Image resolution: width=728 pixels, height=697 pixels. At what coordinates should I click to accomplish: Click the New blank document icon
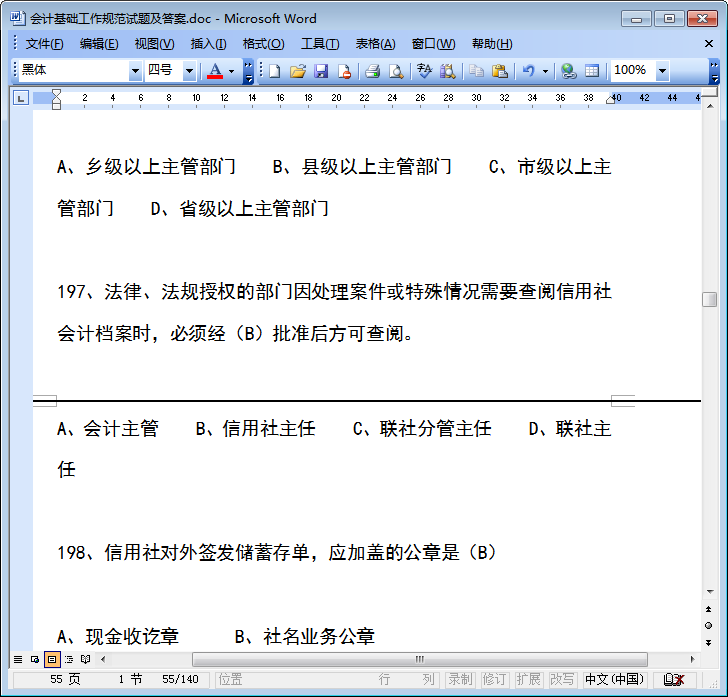[275, 71]
